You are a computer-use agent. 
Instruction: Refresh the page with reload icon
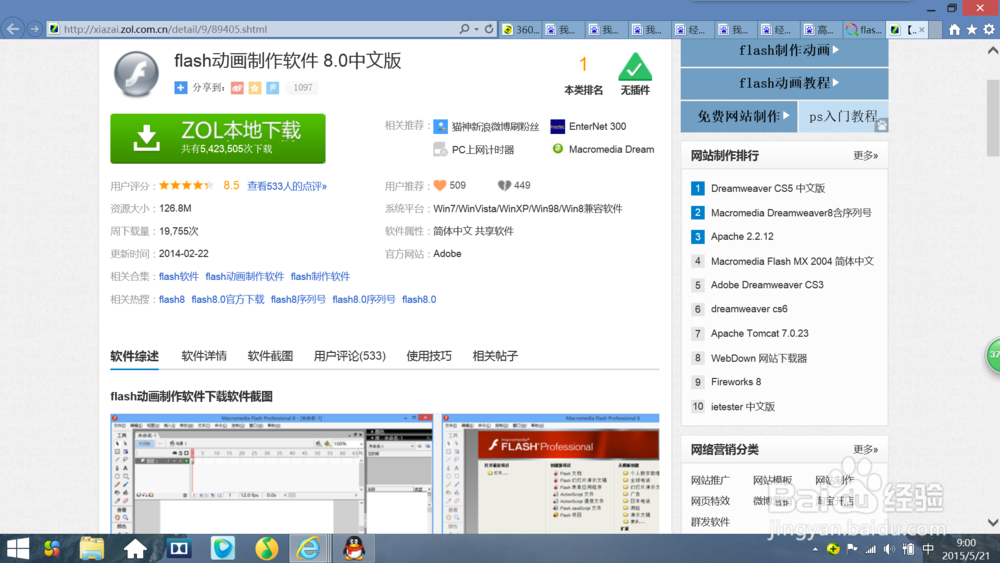click(489, 29)
